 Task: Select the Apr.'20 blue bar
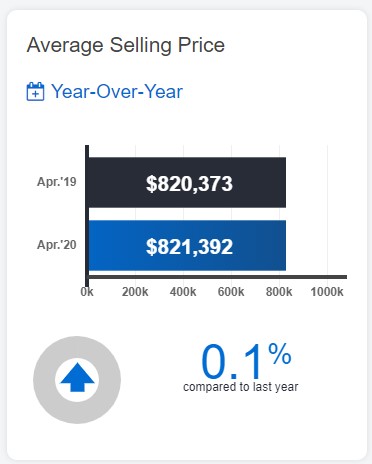[187, 245]
